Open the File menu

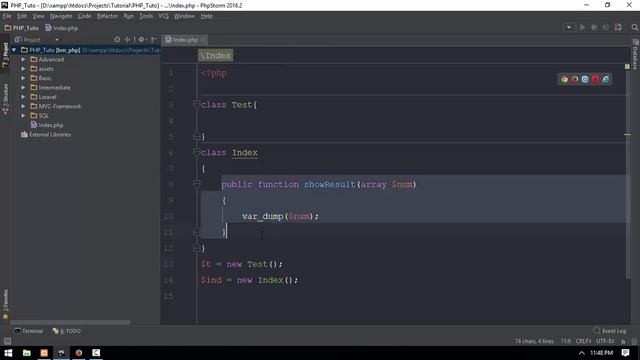click(7, 16)
